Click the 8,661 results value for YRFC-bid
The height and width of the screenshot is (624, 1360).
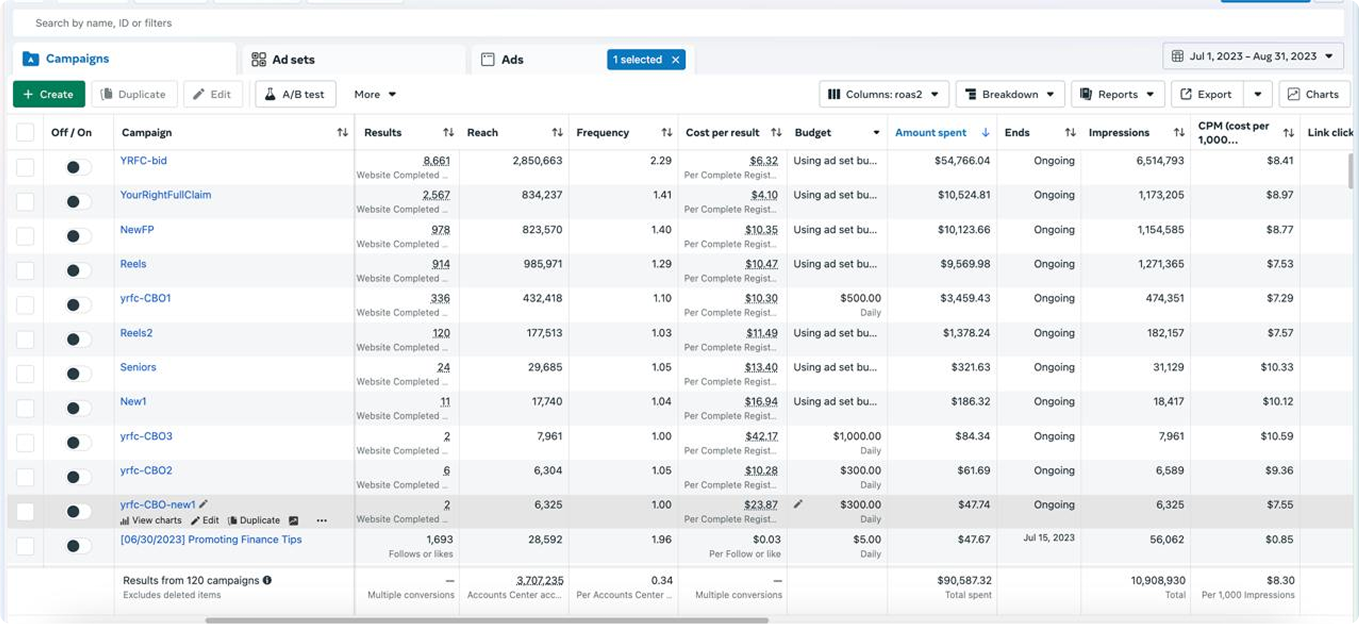[436, 160]
